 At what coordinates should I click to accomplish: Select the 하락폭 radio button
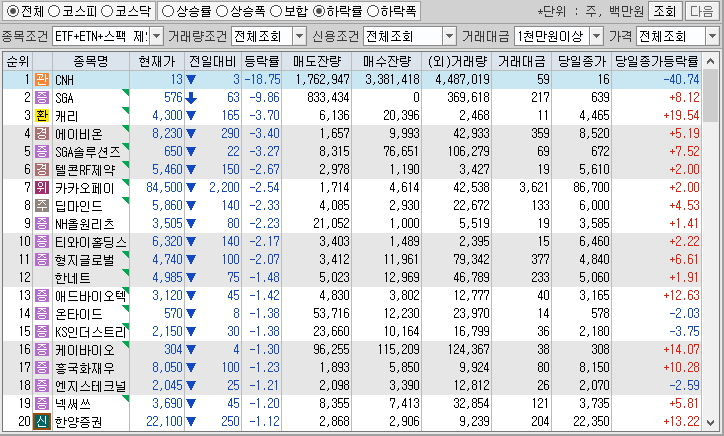point(373,11)
